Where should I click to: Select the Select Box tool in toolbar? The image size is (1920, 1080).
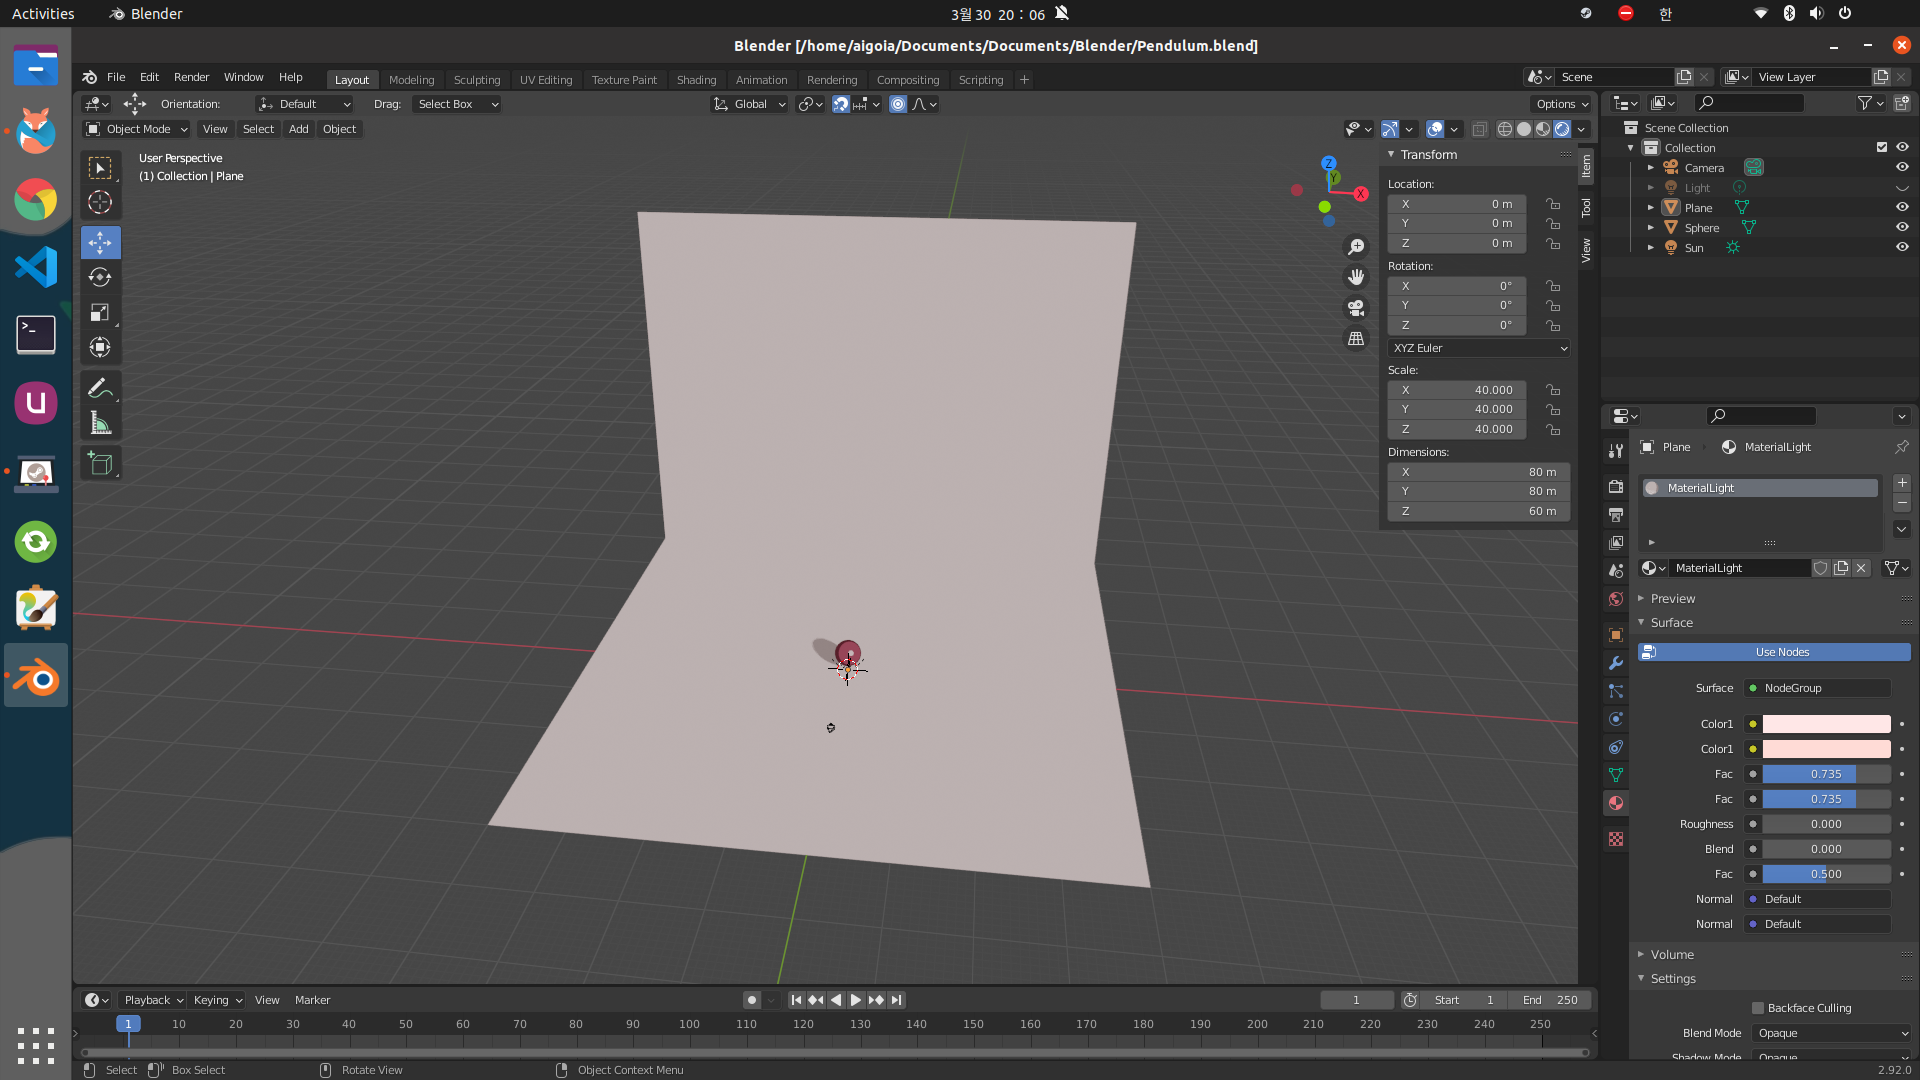pyautogui.click(x=100, y=167)
